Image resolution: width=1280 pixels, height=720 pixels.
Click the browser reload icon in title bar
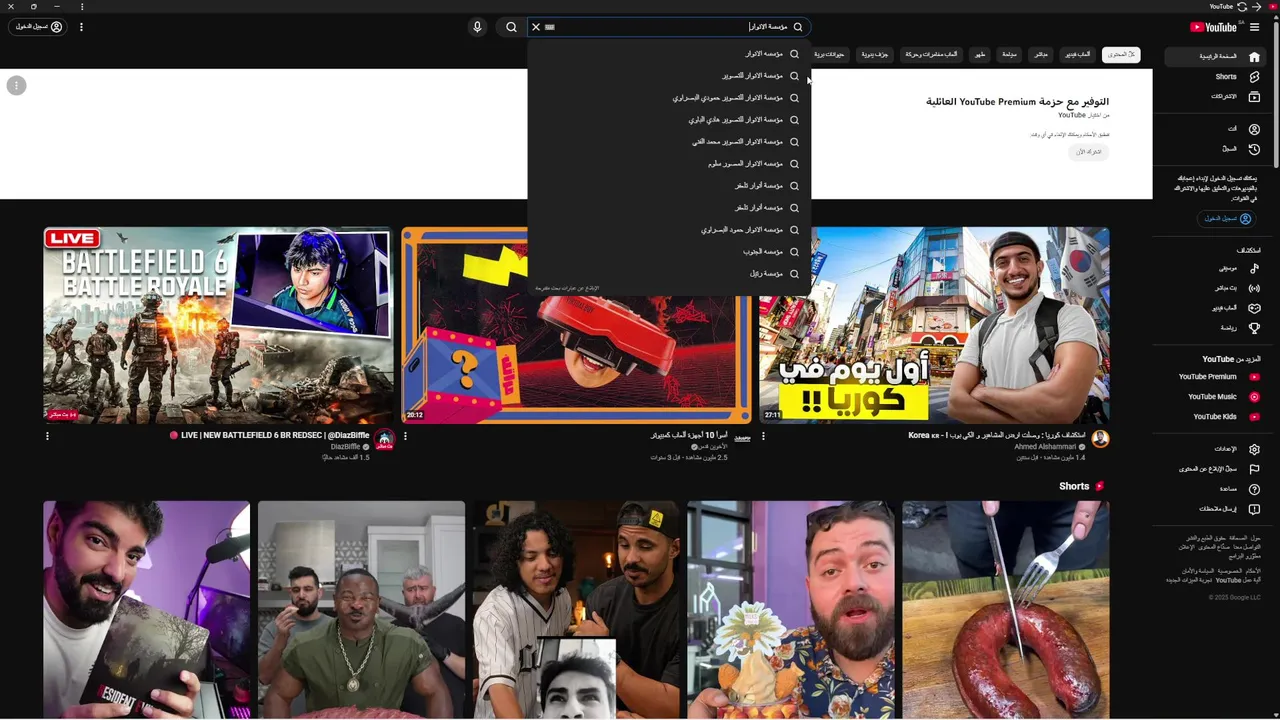1242,6
